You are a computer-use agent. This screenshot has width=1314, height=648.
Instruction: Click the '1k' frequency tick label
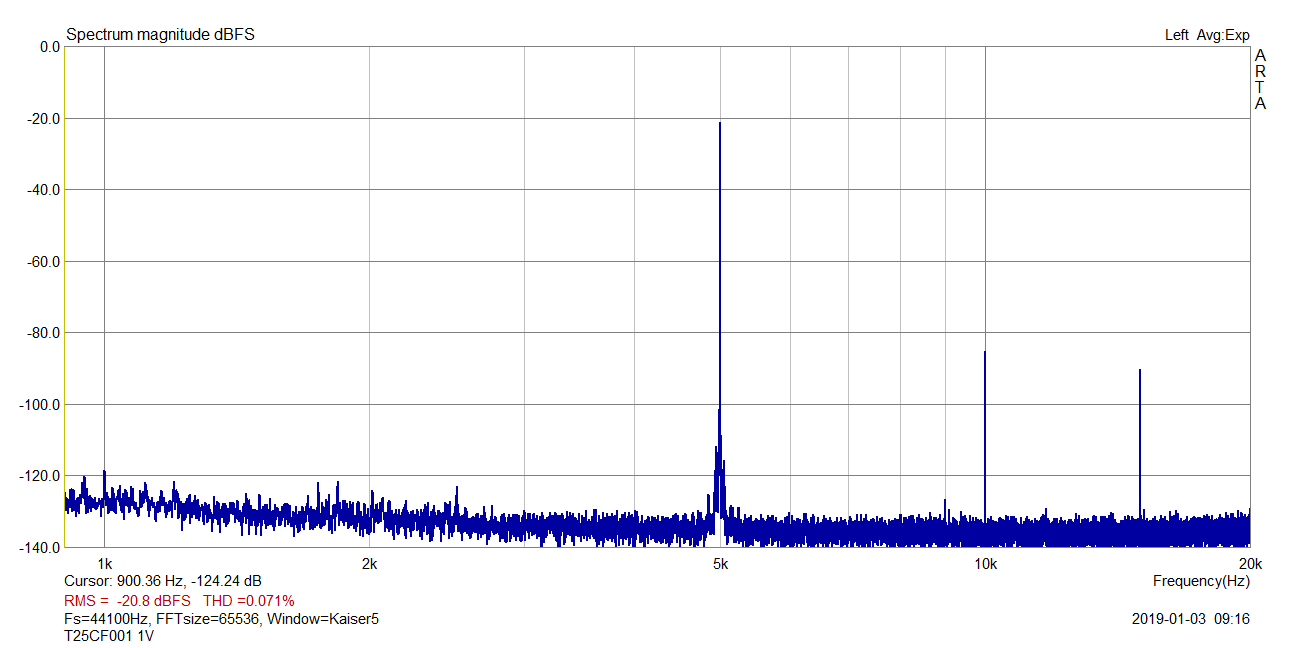point(104,563)
